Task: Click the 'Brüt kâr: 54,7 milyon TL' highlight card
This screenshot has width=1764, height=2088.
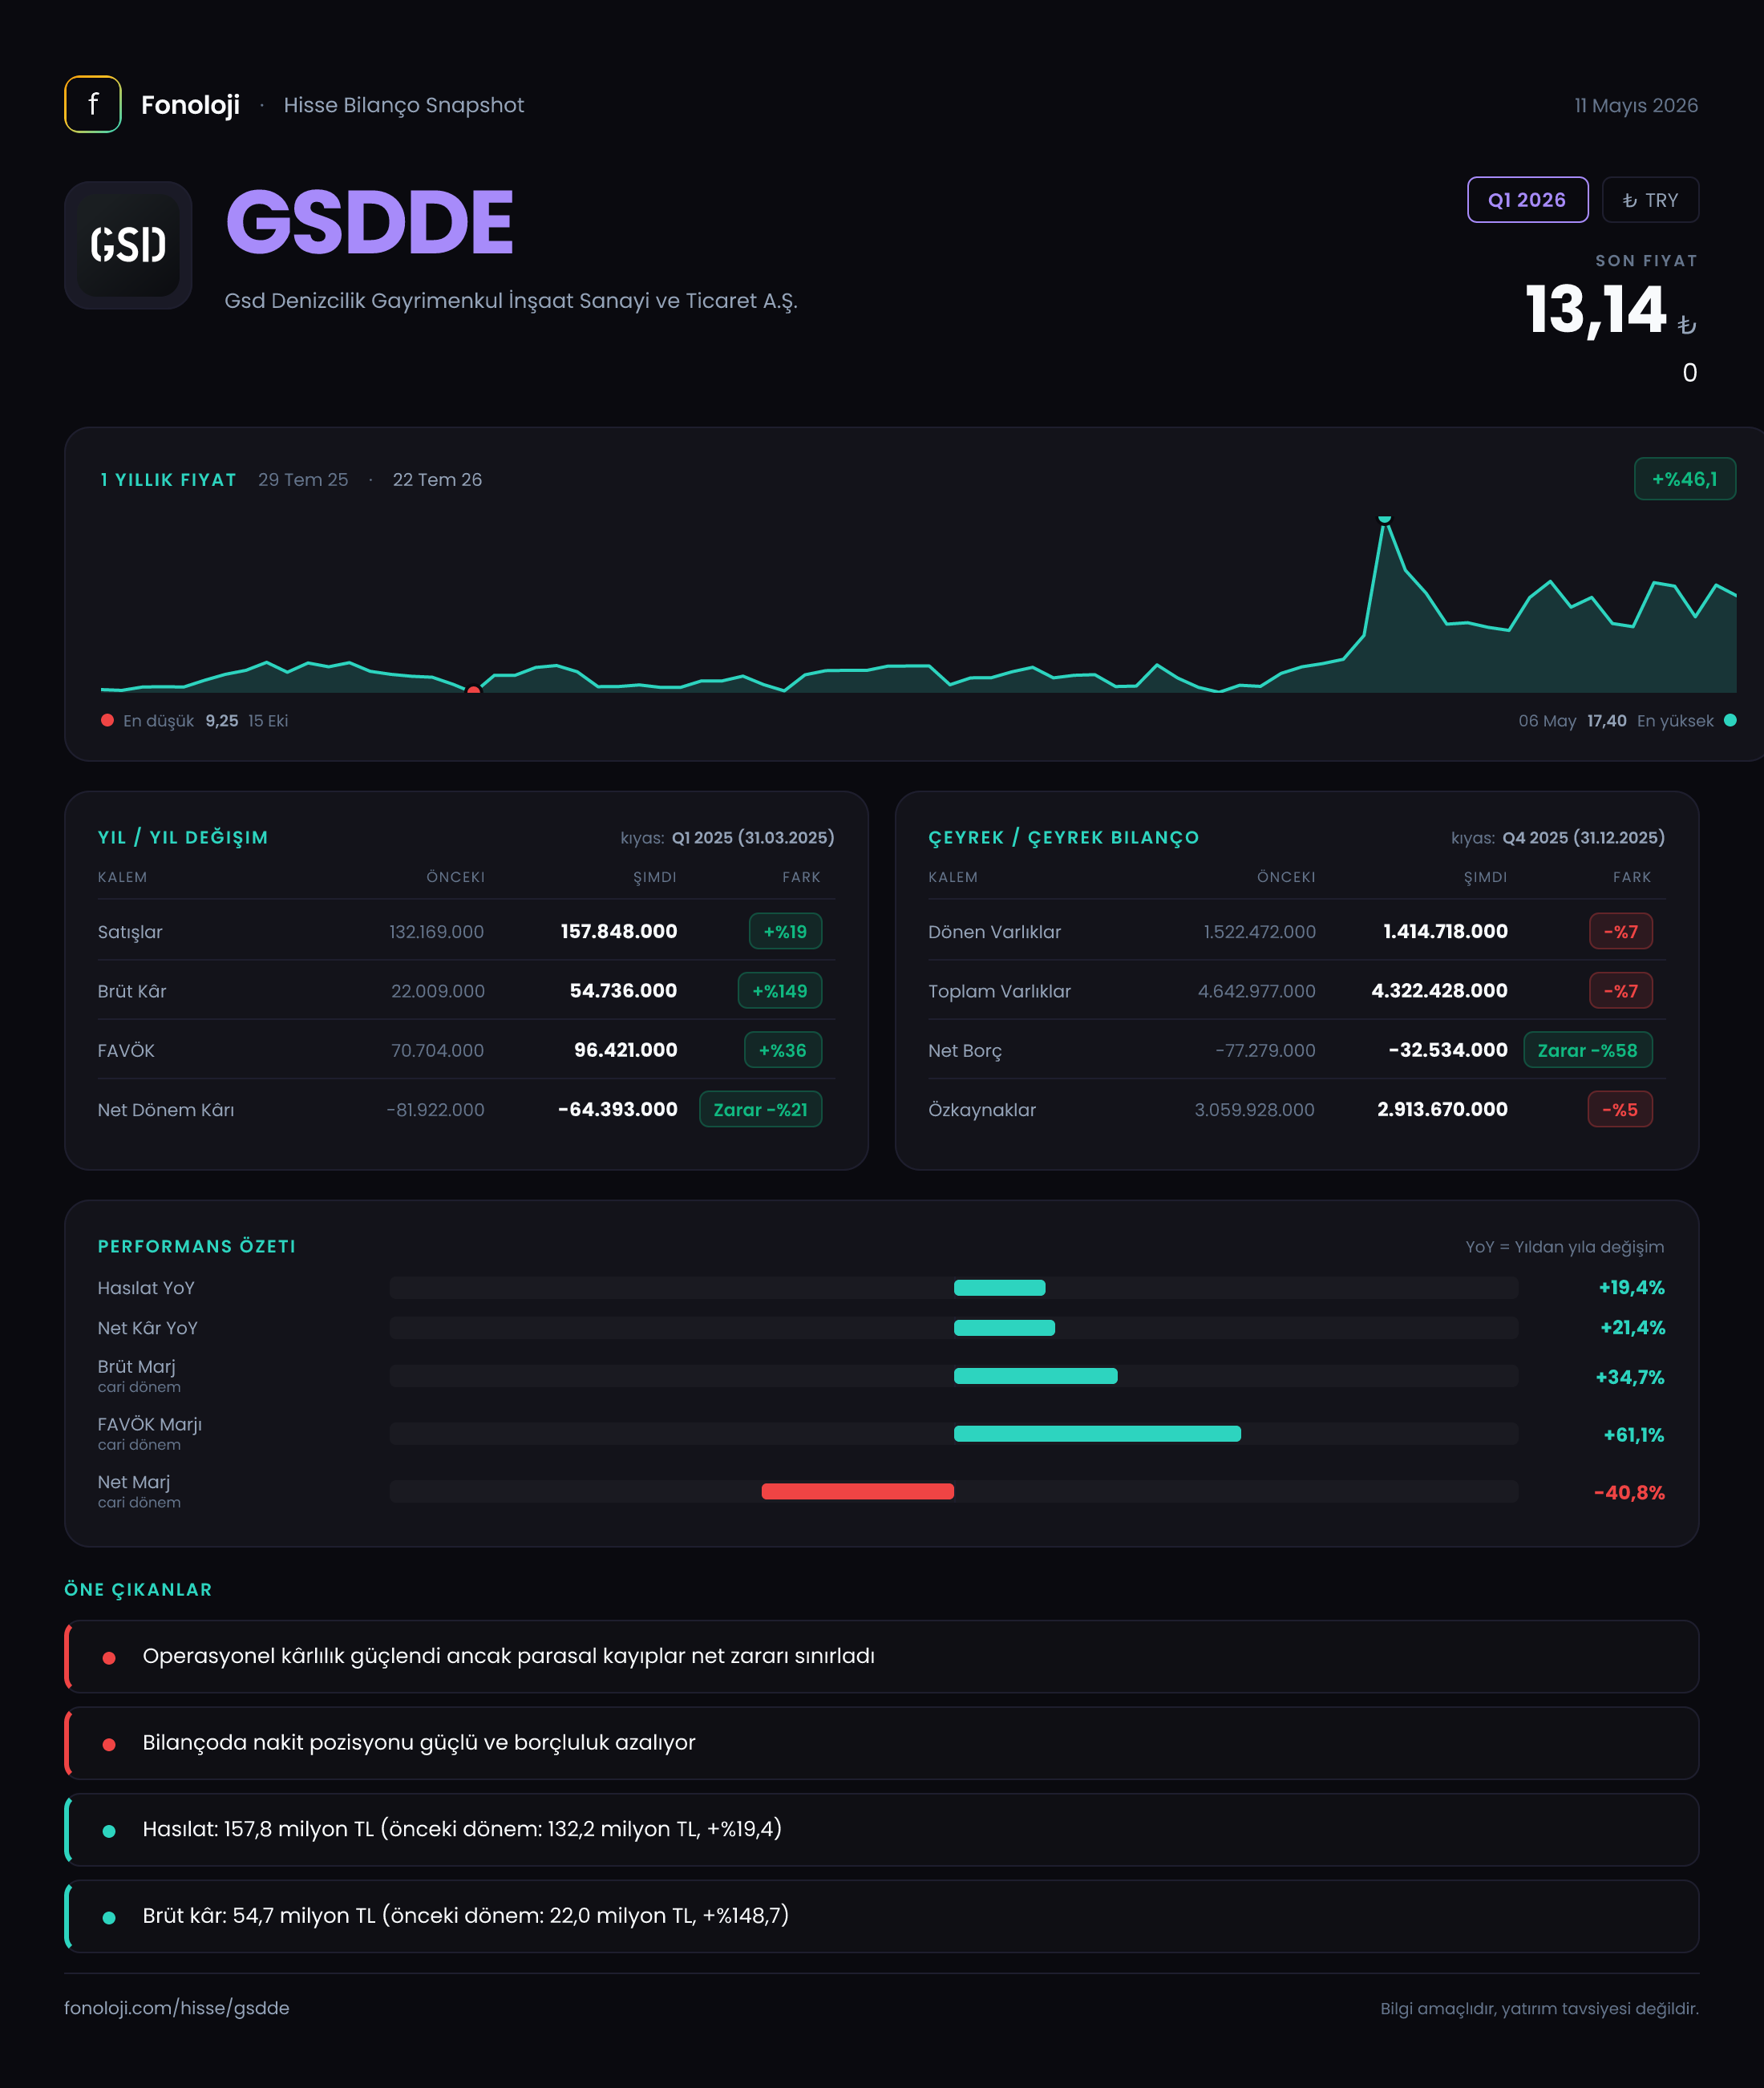Action: pyautogui.click(x=882, y=1916)
